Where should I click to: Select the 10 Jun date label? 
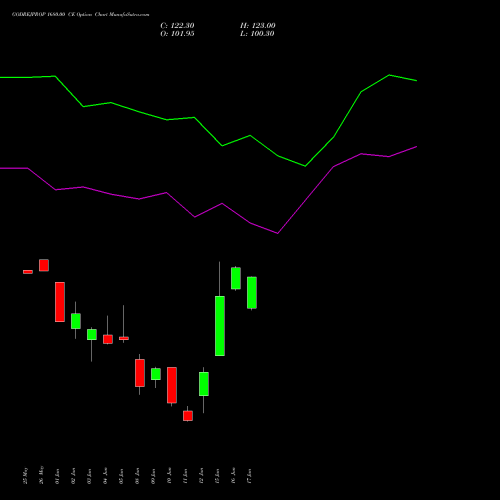pyautogui.click(x=170, y=476)
